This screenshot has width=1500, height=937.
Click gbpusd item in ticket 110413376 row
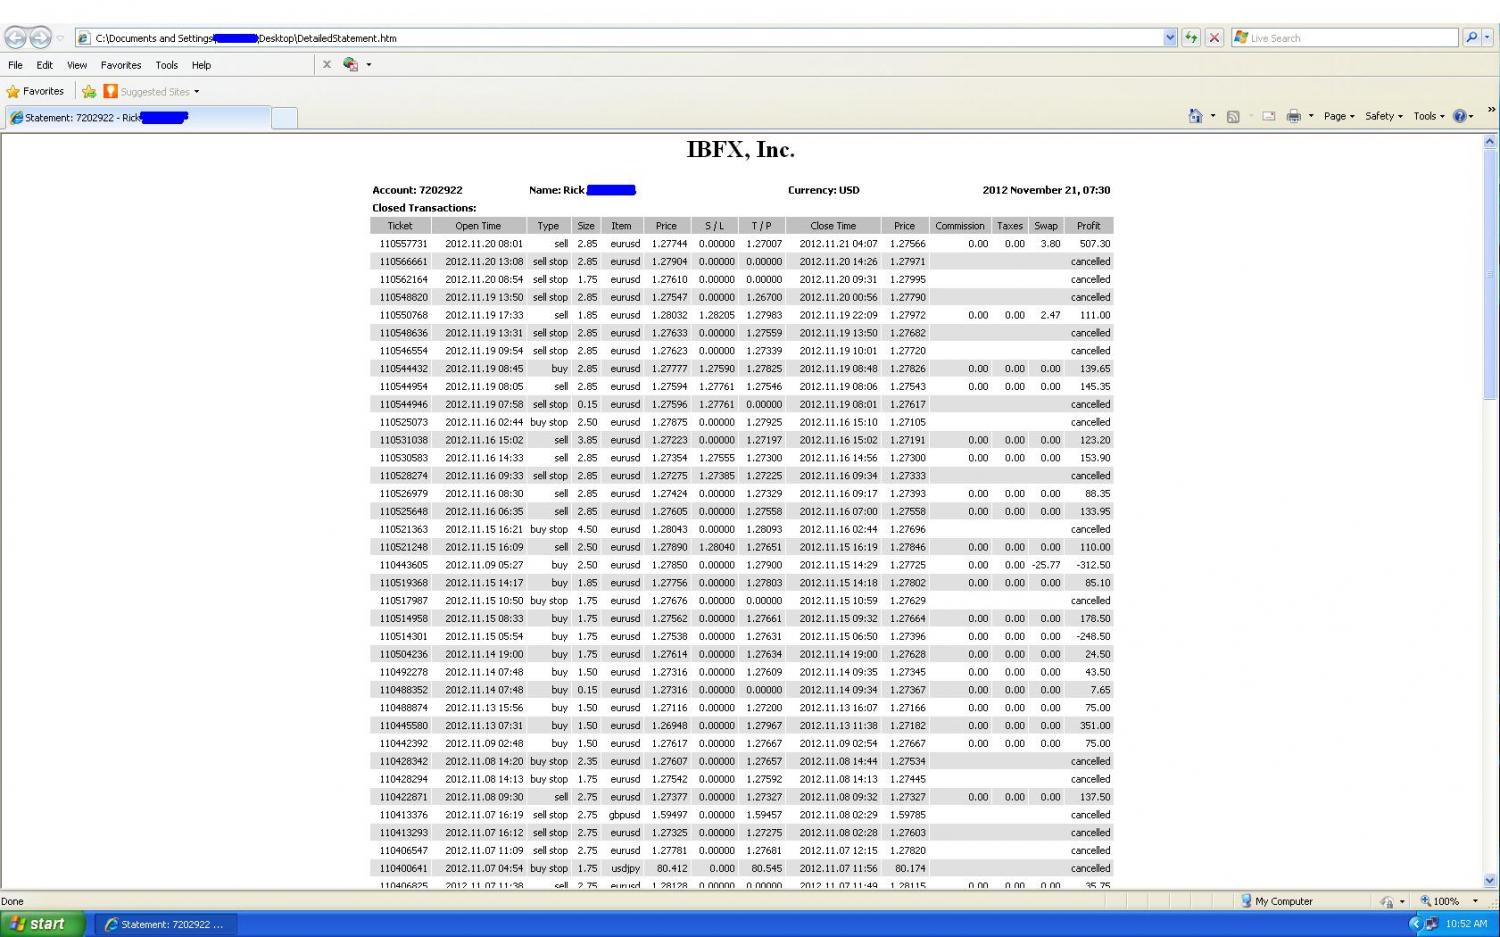[x=624, y=815]
